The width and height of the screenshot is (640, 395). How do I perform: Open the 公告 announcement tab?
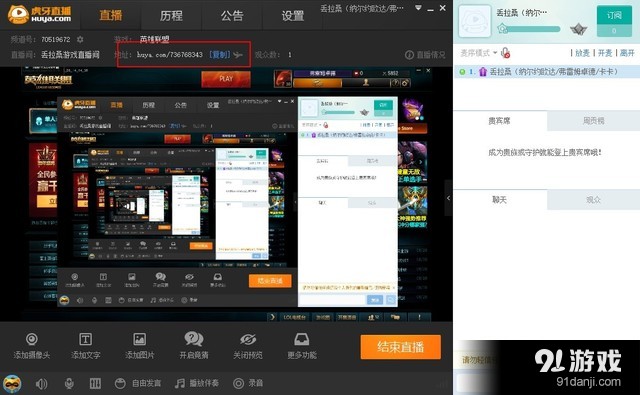pos(232,16)
